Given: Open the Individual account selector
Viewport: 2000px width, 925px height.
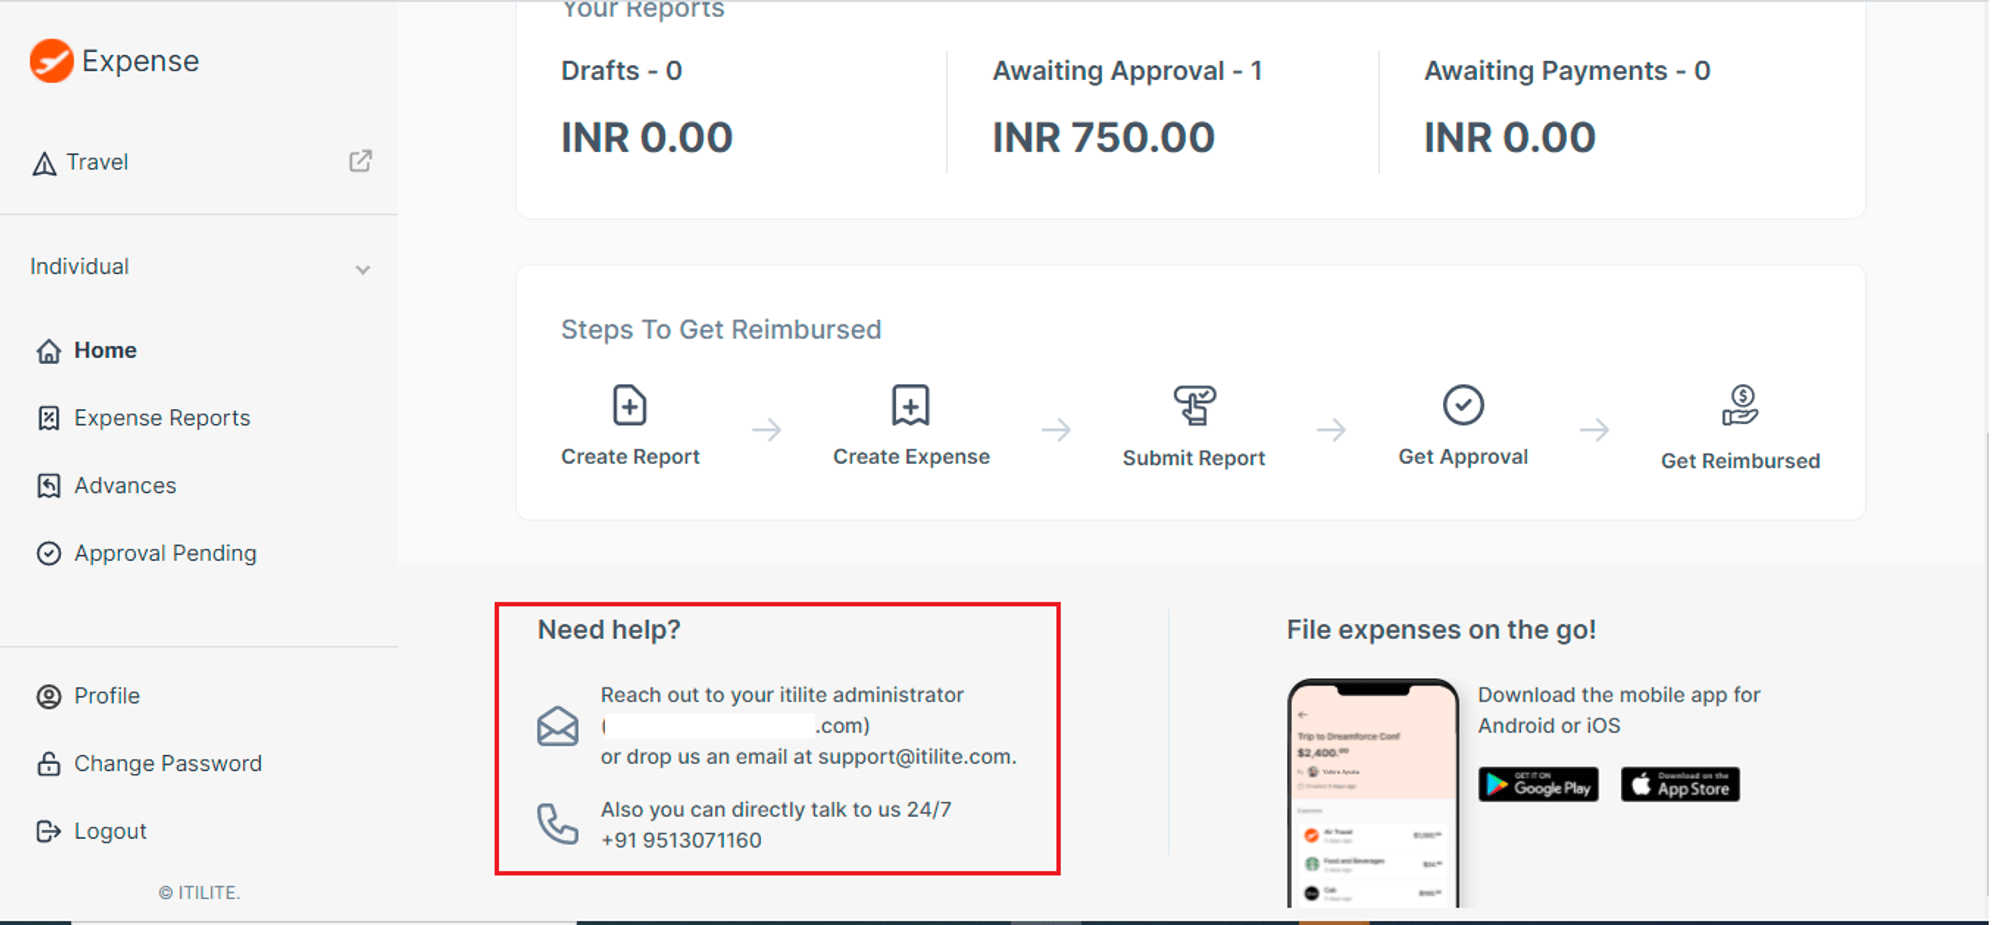Looking at the screenshot, I should click(199, 267).
